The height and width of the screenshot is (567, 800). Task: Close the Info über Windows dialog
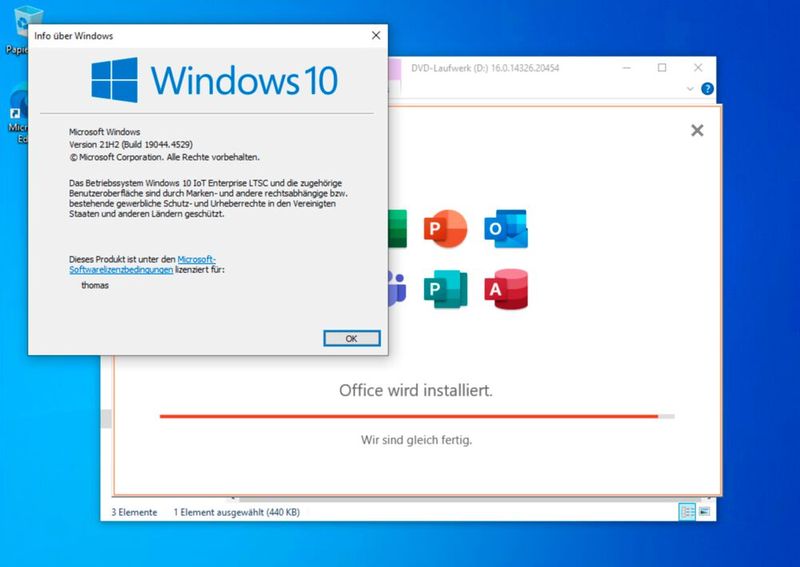(376, 35)
